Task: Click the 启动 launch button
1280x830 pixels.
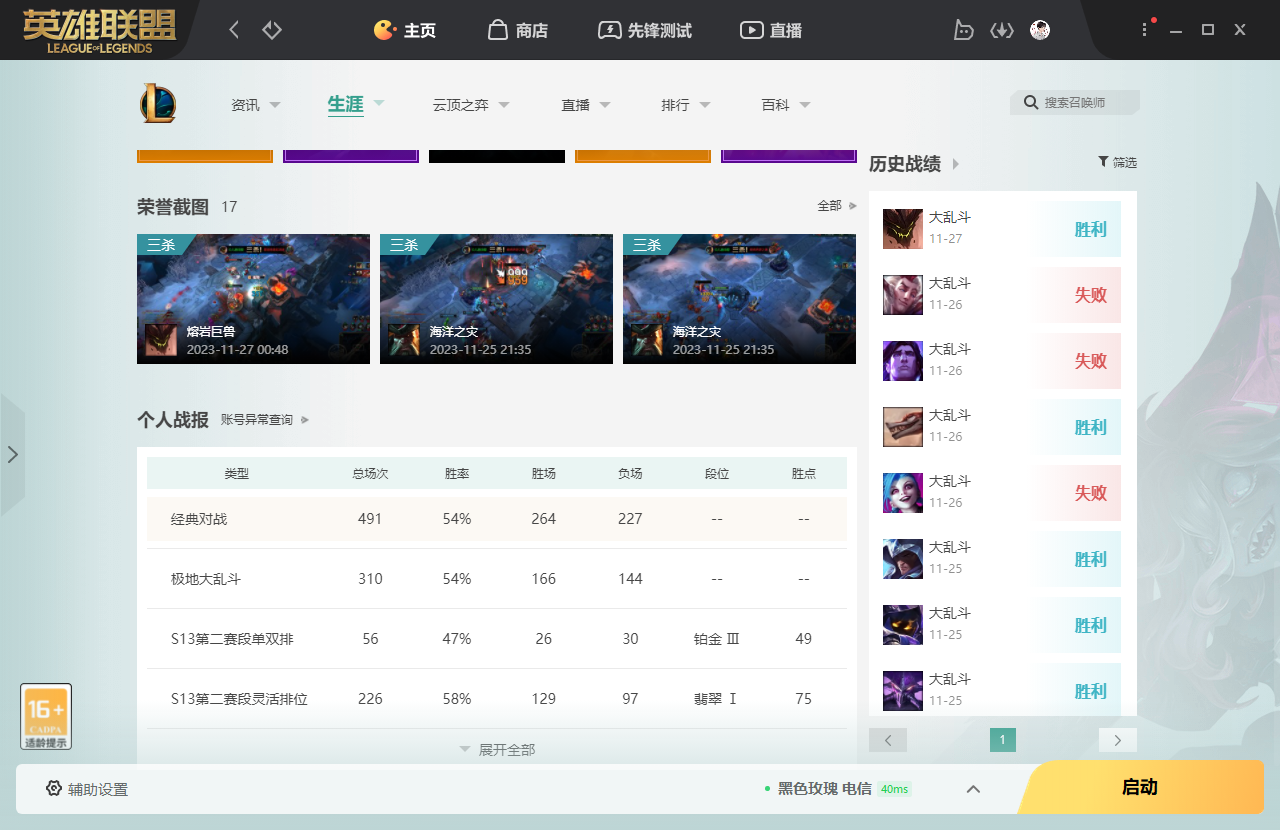Action: click(1140, 787)
